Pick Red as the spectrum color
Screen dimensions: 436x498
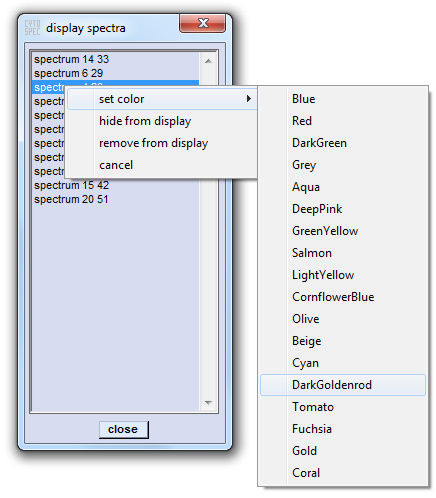pos(343,121)
